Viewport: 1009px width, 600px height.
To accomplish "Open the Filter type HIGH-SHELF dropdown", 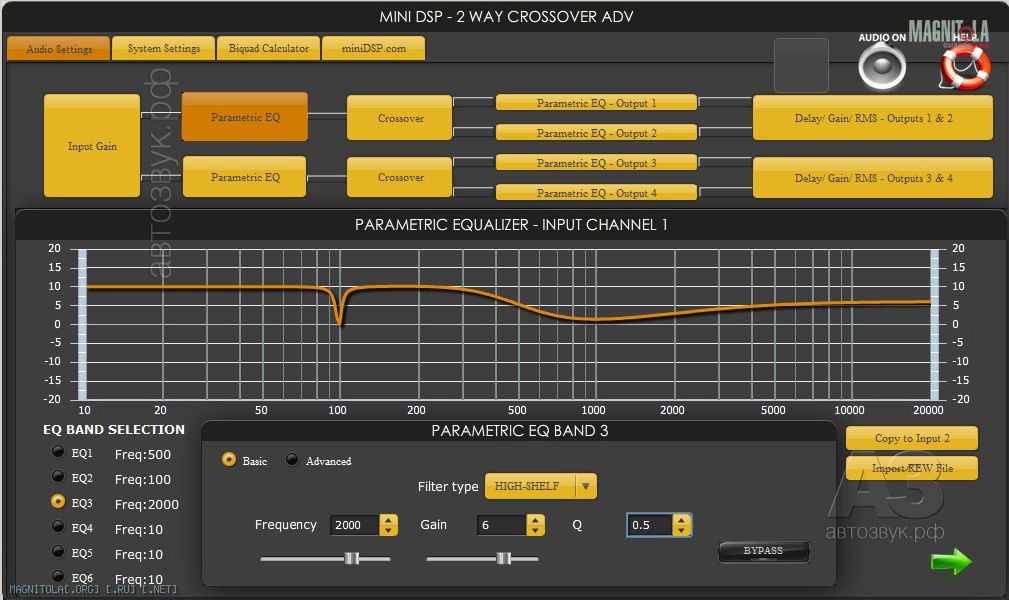I will point(541,486).
